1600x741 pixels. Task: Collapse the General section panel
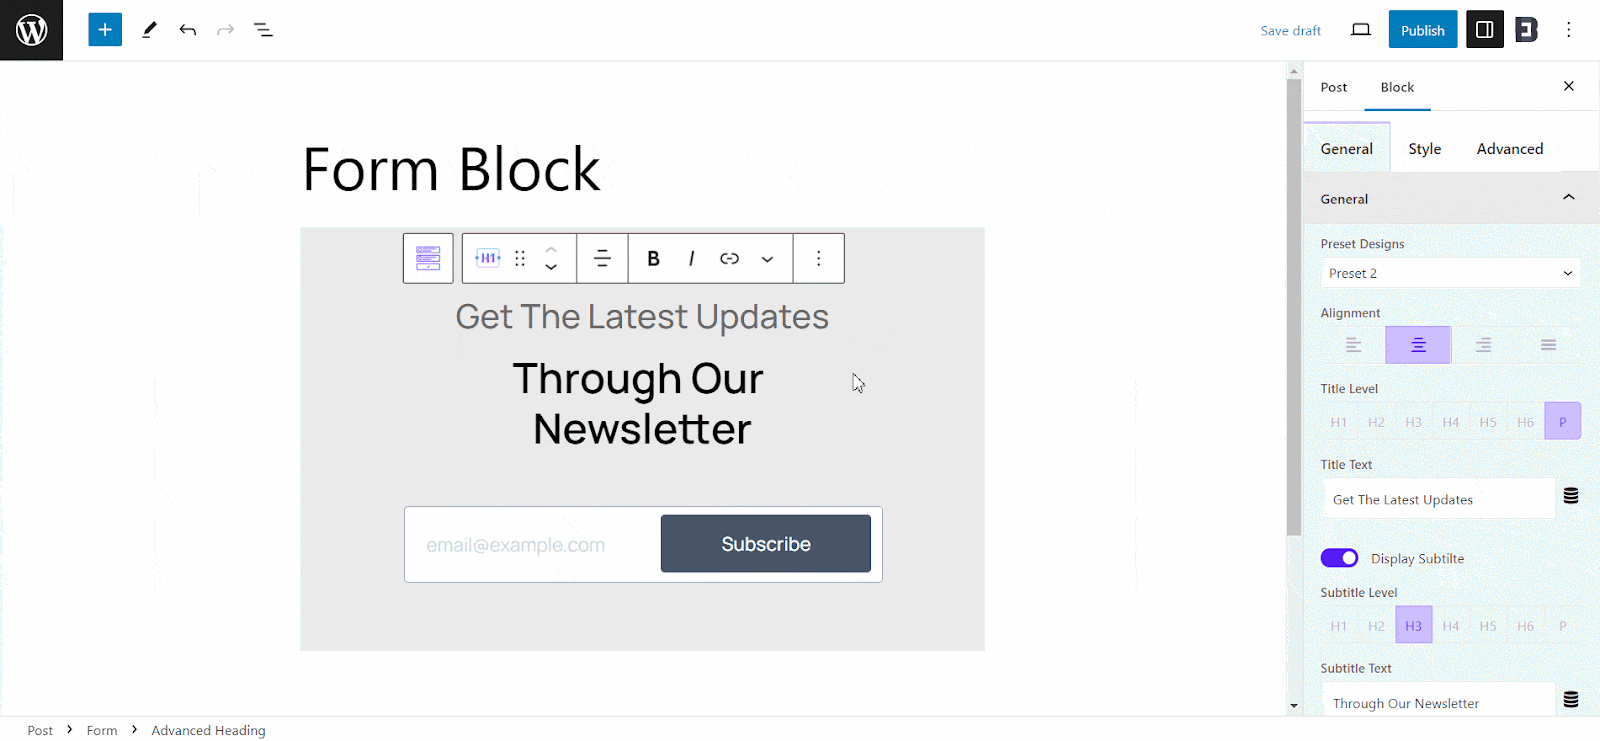(1568, 197)
